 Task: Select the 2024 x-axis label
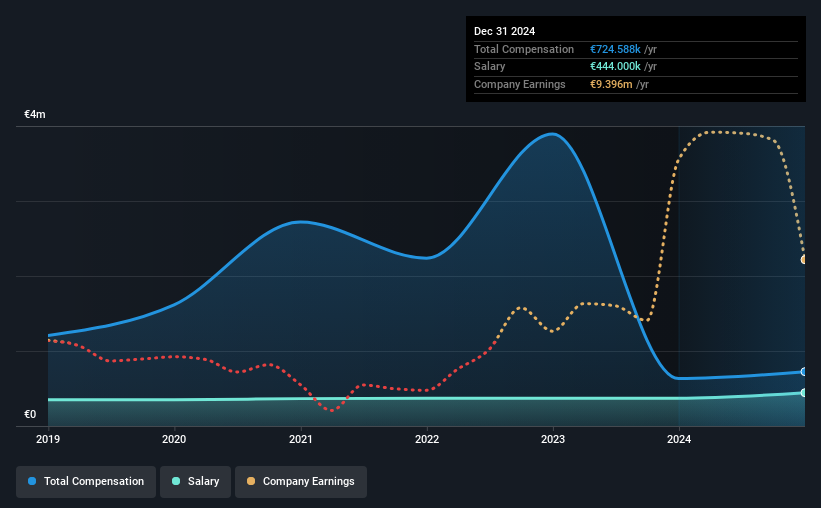(679, 439)
